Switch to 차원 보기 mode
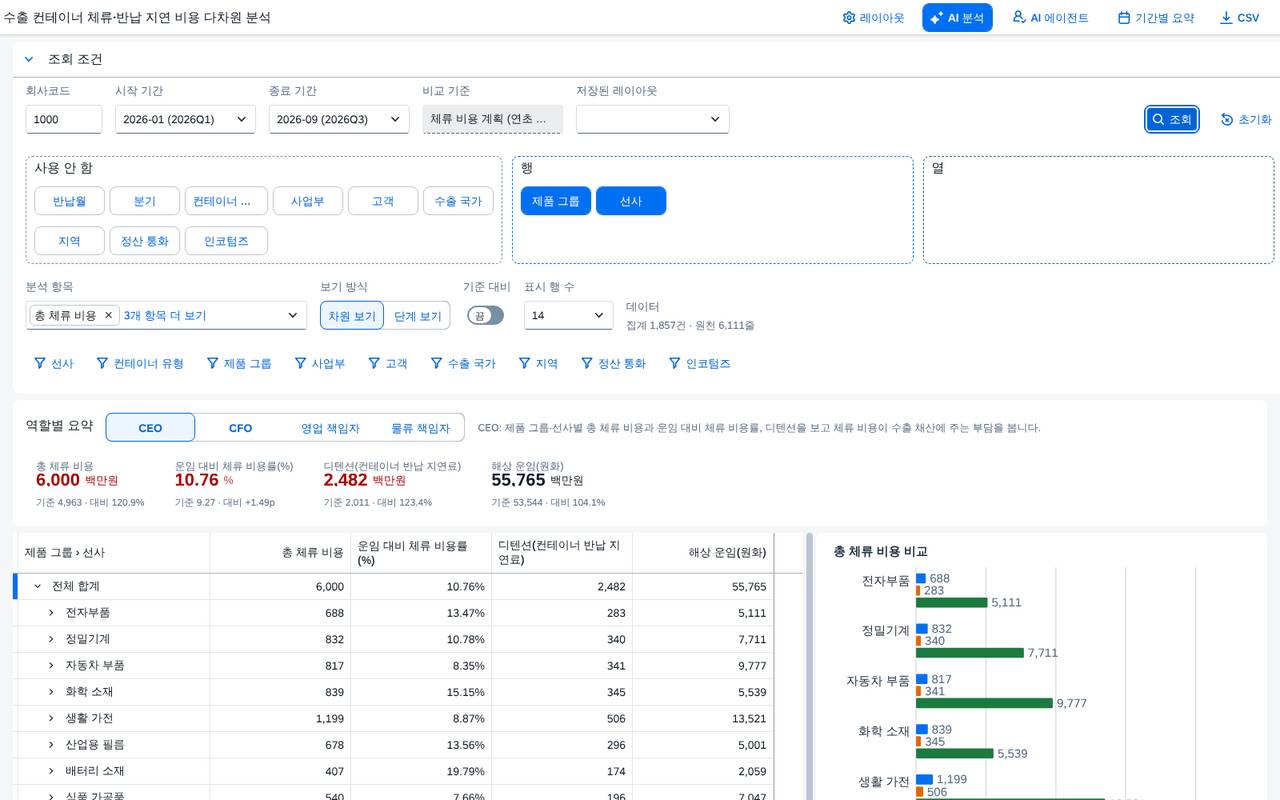Viewport: 1280px width, 800px height. pyautogui.click(x=352, y=316)
